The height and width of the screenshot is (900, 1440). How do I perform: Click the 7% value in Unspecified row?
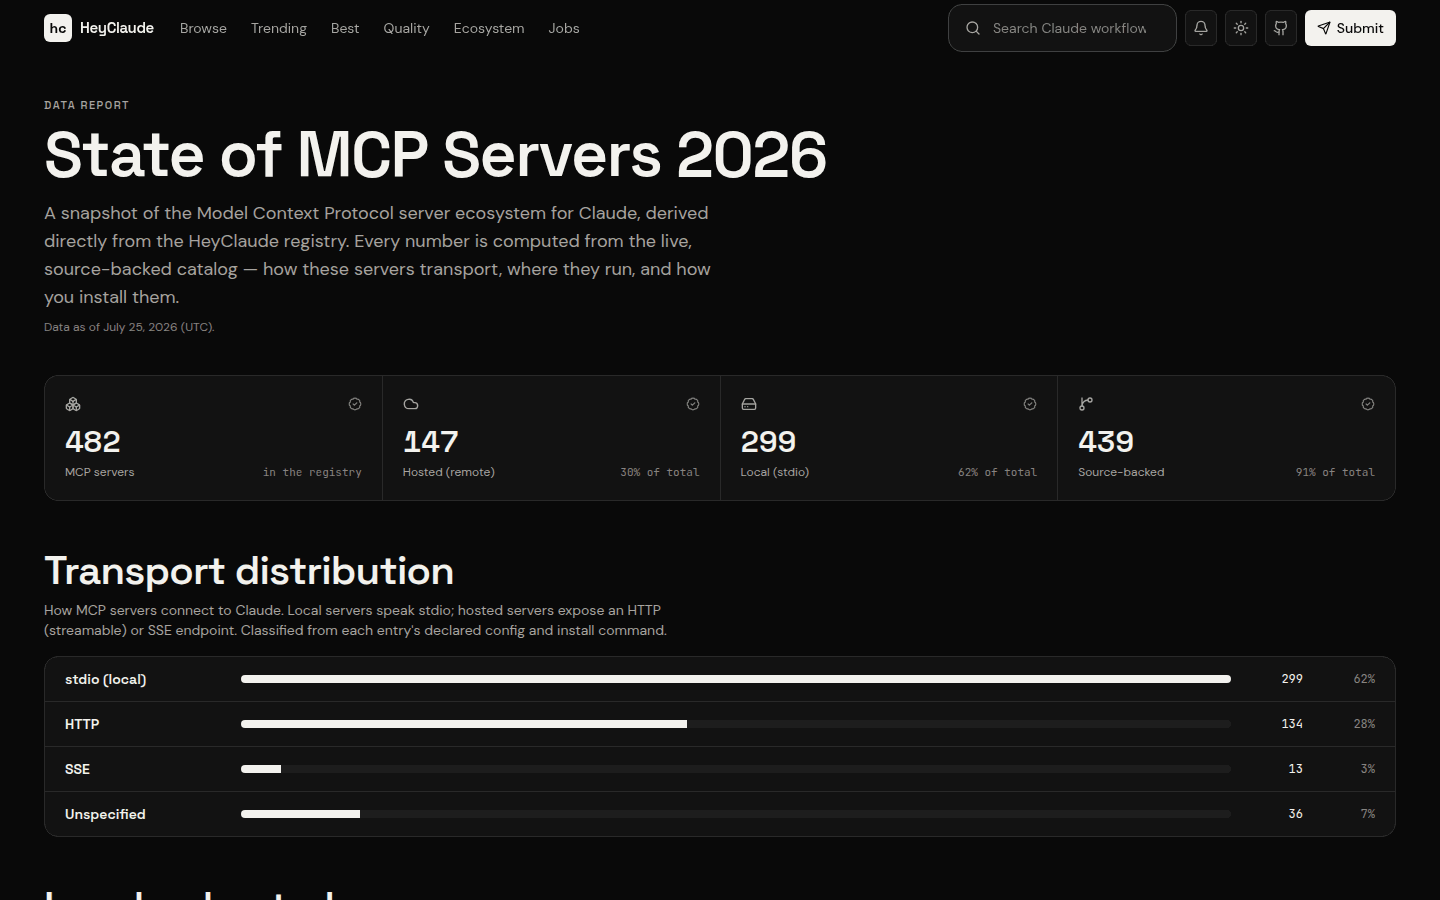(x=1368, y=814)
